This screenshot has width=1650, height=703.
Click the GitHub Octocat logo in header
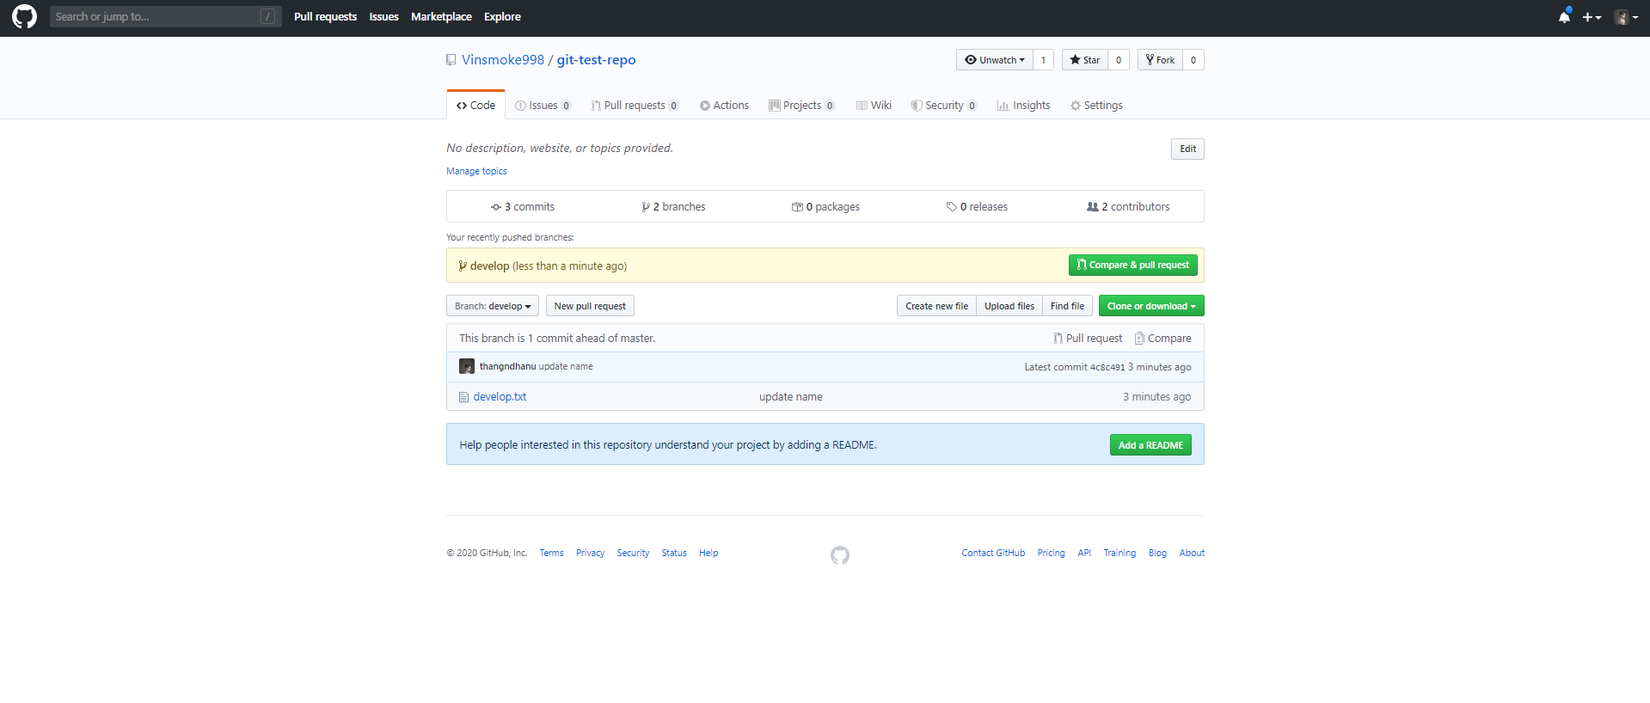pyautogui.click(x=24, y=17)
